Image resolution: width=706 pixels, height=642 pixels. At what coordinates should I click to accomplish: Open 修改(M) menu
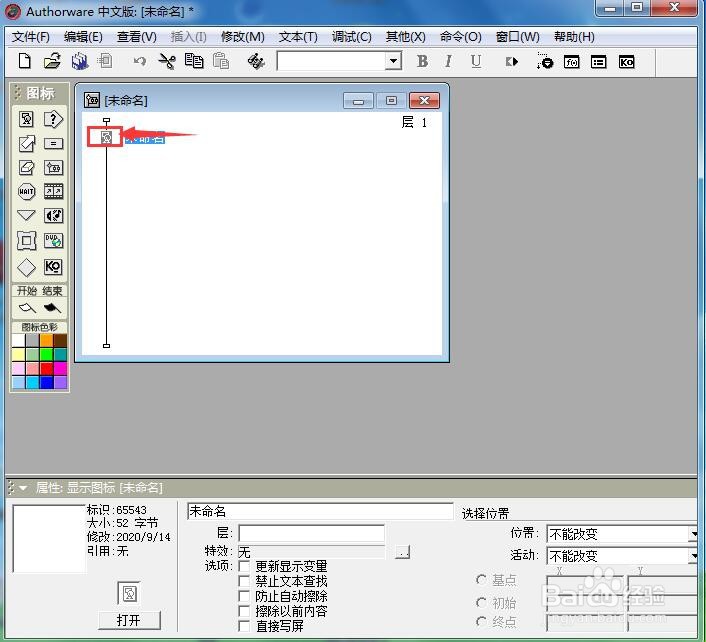click(243, 37)
